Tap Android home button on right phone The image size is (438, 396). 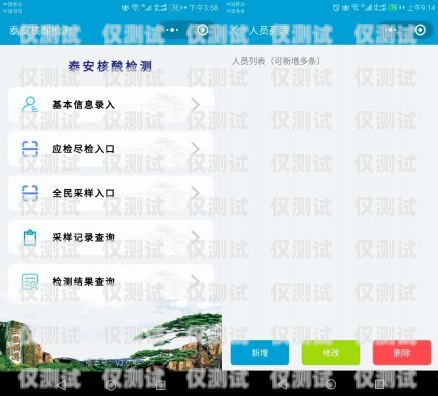pos(330,384)
